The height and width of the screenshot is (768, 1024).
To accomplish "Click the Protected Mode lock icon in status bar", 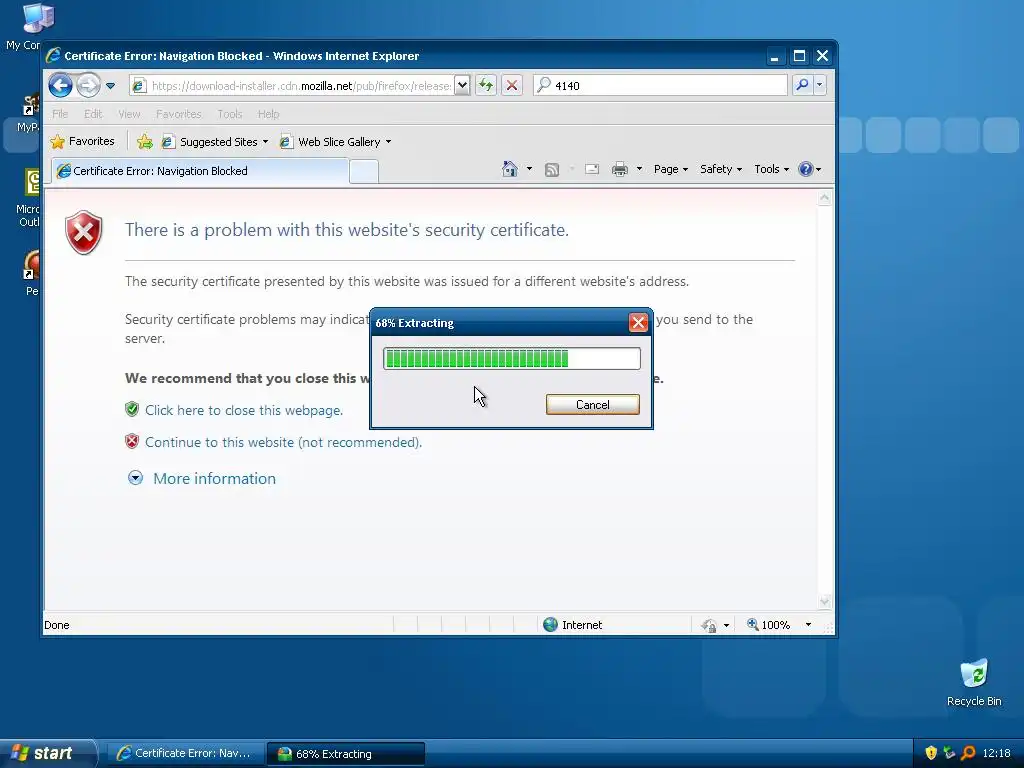I will 709,625.
